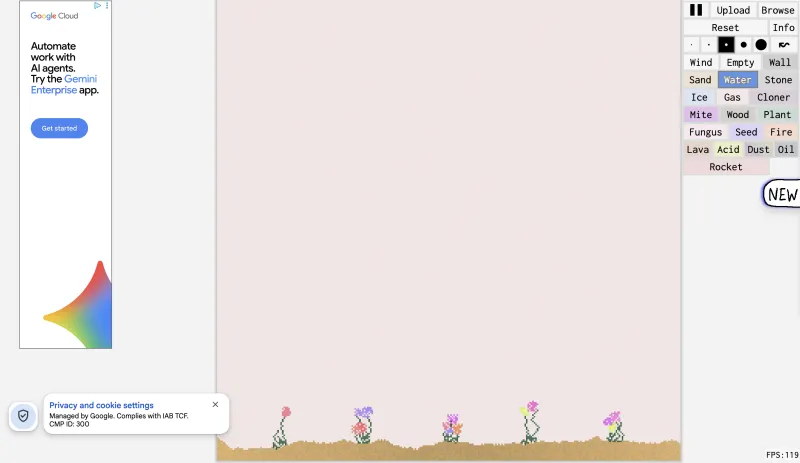The width and height of the screenshot is (800, 463).
Task: Select the second smallest brush size
Action: tap(709, 45)
